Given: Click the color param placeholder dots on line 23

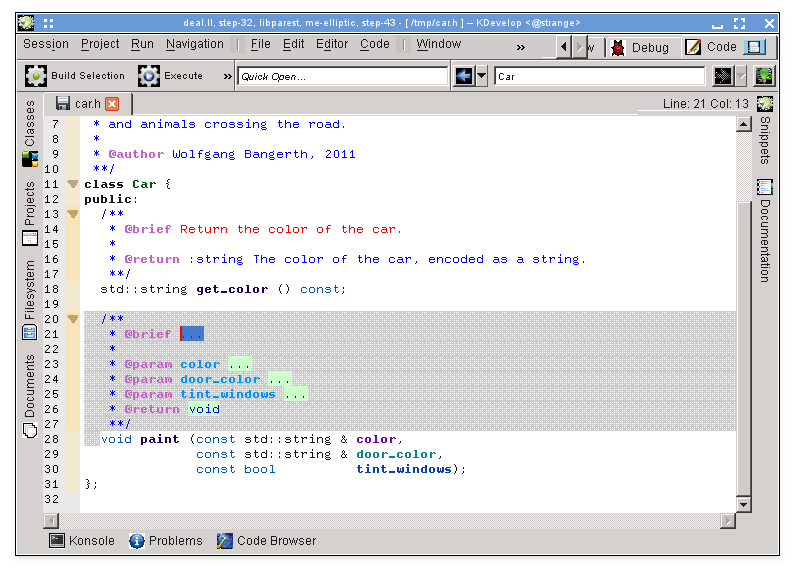Looking at the screenshot, I should pyautogui.click(x=239, y=364).
